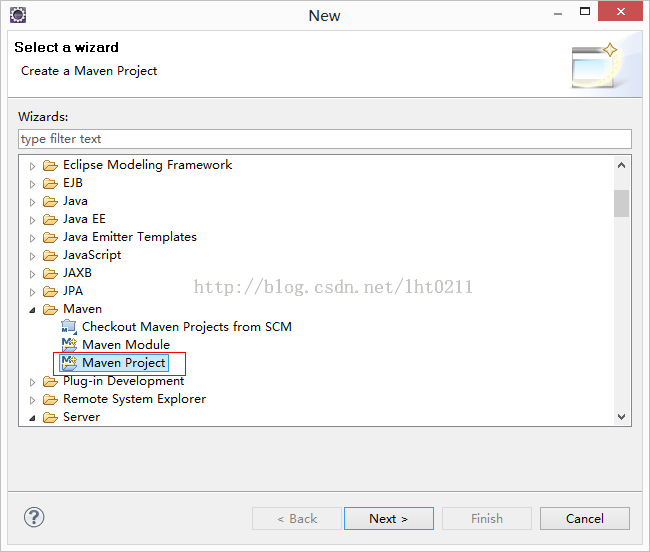Click the Checkout Maven Projects from SCM icon
The height and width of the screenshot is (552, 650).
(69, 327)
